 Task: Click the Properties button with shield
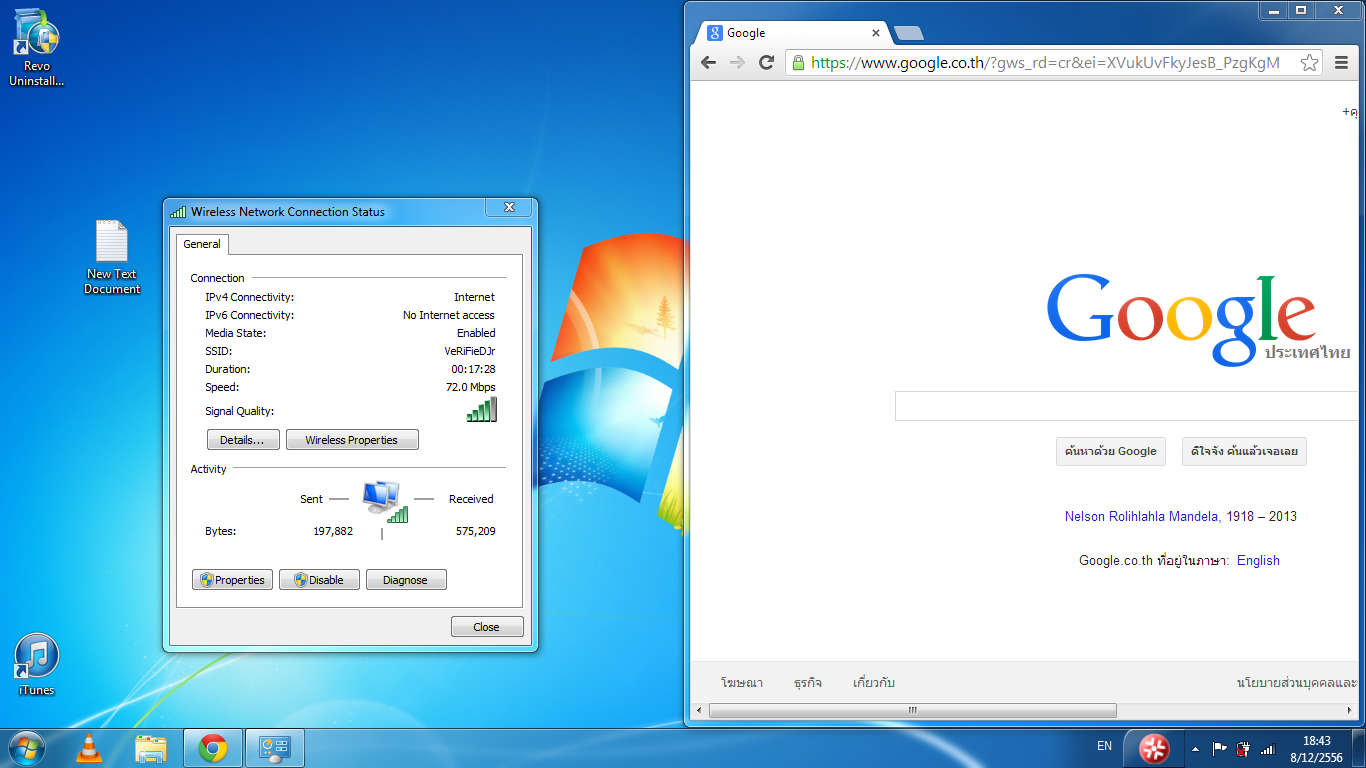click(x=232, y=580)
